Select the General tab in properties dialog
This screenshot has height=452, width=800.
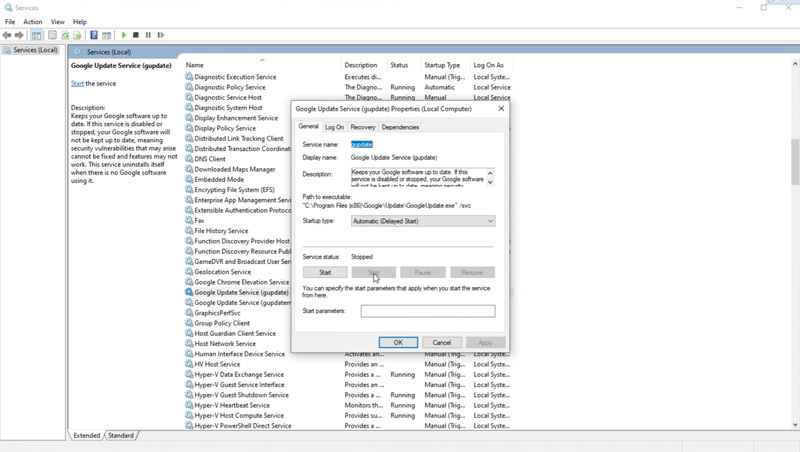point(308,126)
